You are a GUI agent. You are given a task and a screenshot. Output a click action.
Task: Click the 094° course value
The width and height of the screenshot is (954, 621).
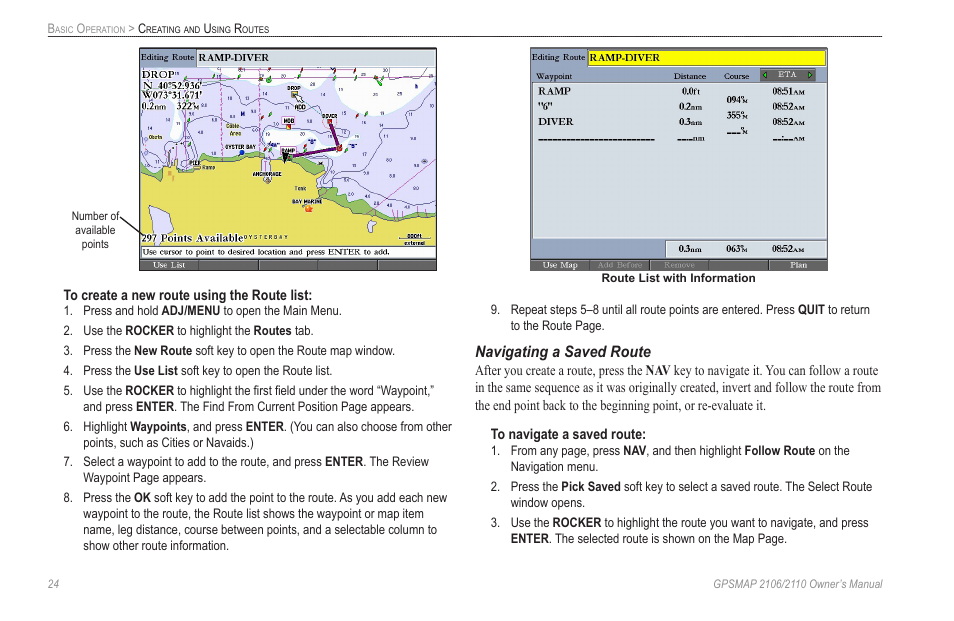click(x=737, y=99)
